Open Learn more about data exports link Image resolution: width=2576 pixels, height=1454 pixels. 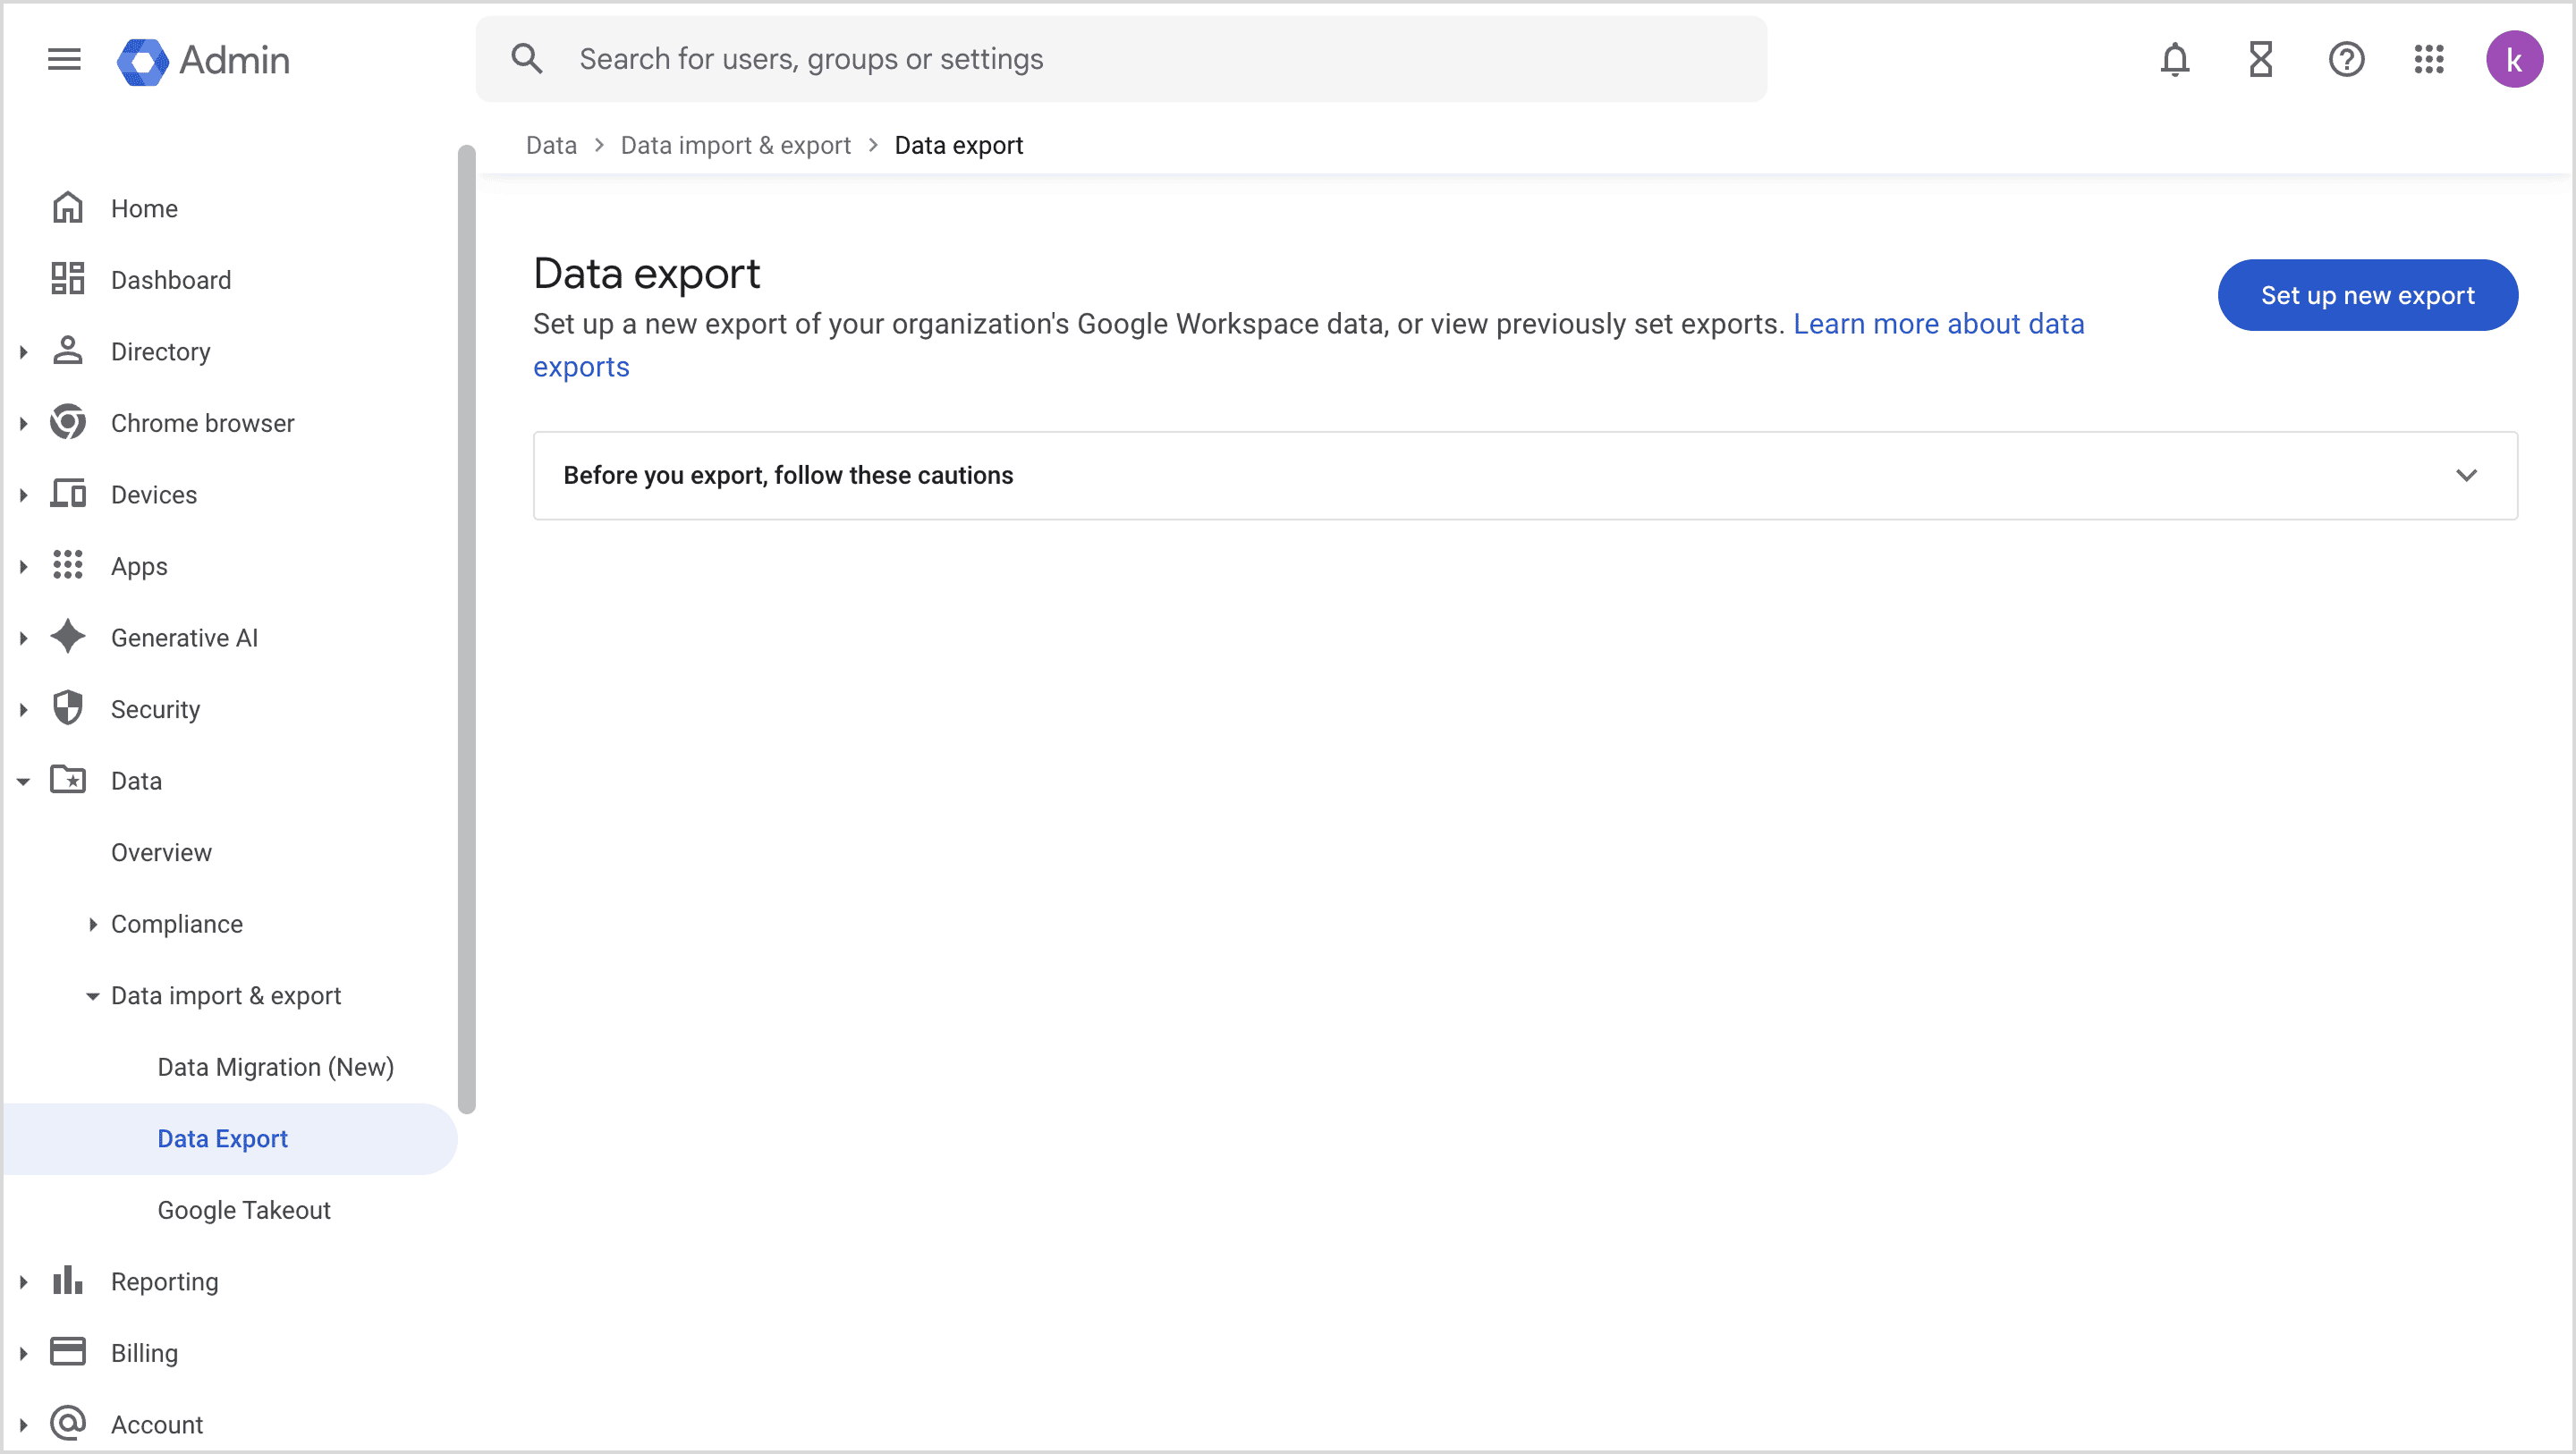(x=1937, y=324)
